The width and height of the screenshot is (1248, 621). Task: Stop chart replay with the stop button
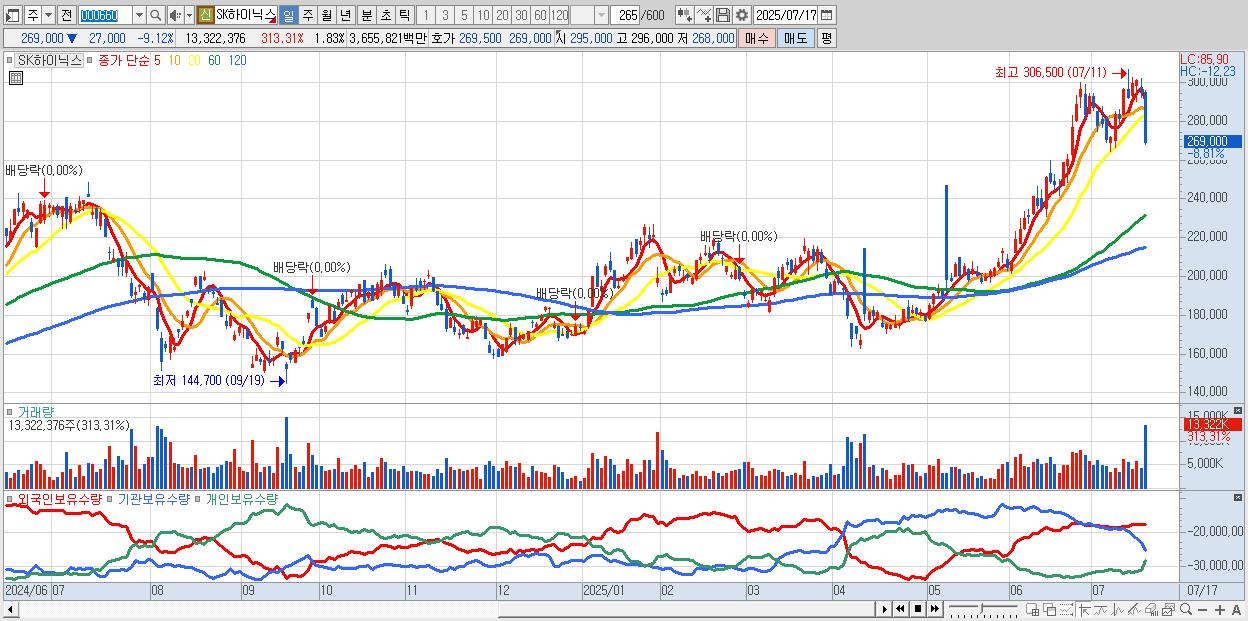(918, 609)
